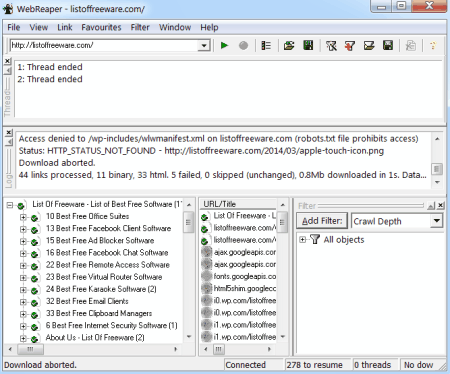Image resolution: width=450 pixels, height=374 pixels.
Task: Open the Help menu
Action: tap(209, 27)
